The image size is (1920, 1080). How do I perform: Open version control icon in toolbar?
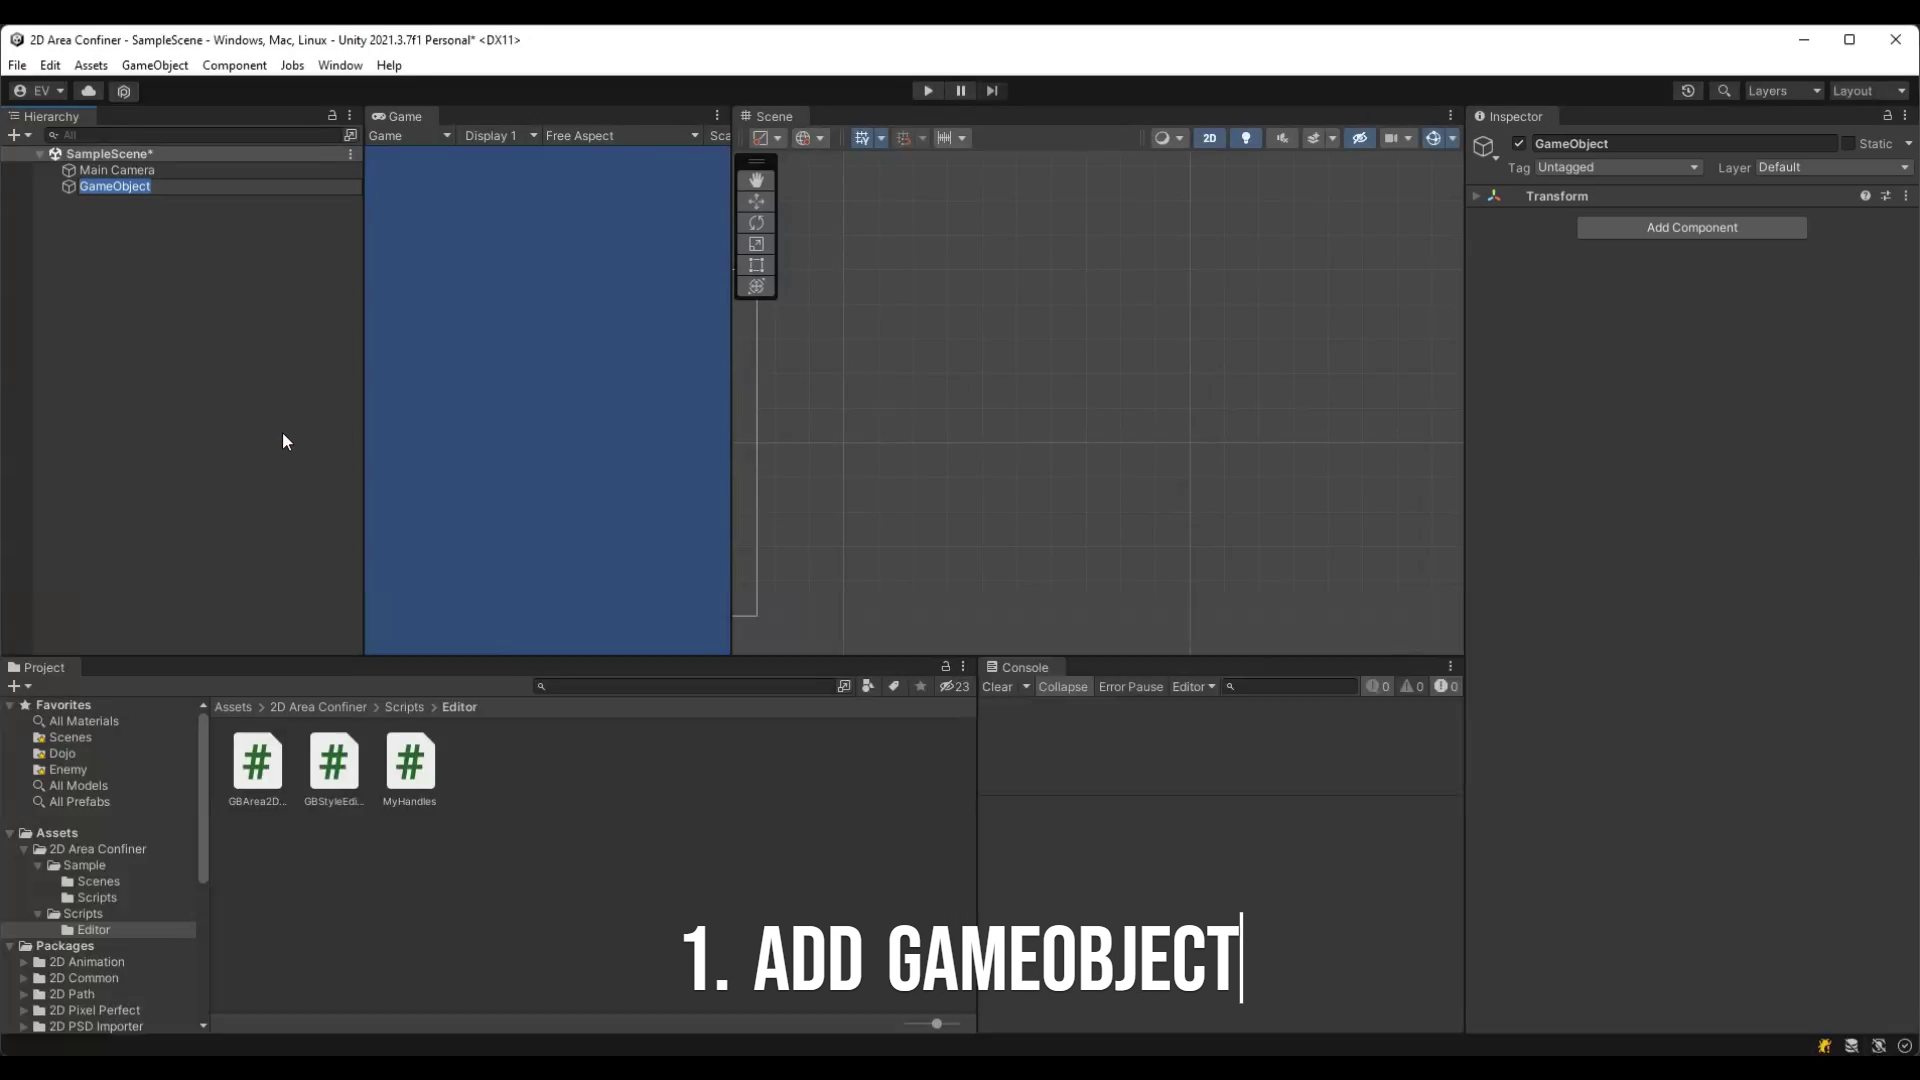tap(124, 91)
